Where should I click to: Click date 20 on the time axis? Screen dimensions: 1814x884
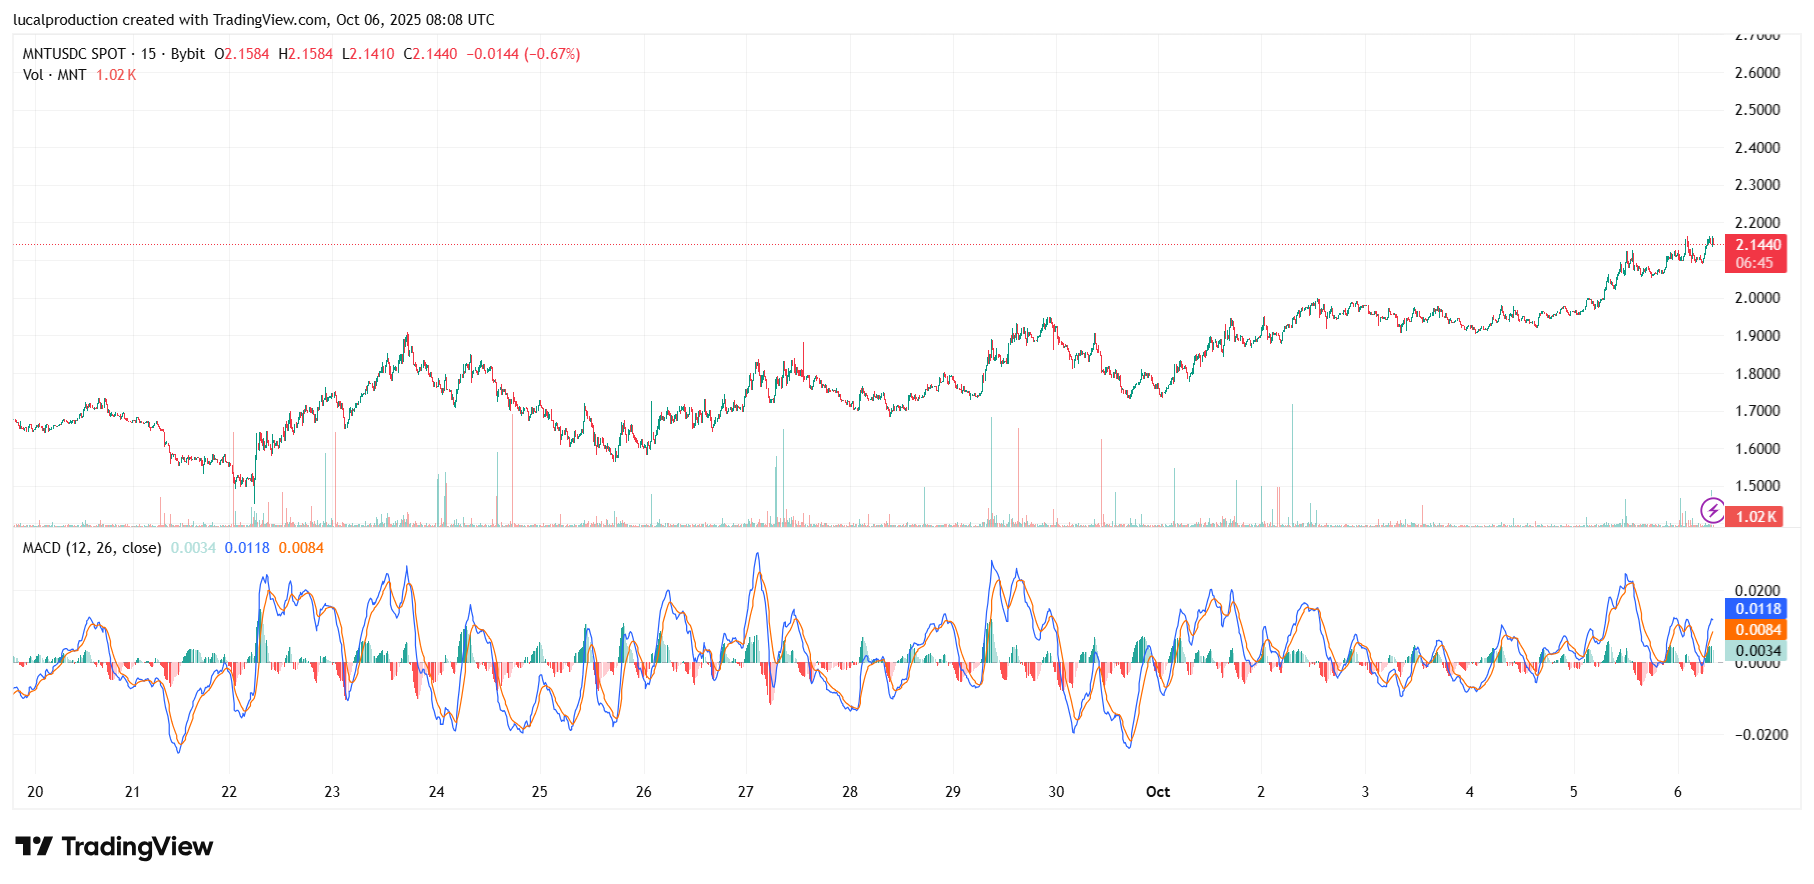click(x=35, y=792)
